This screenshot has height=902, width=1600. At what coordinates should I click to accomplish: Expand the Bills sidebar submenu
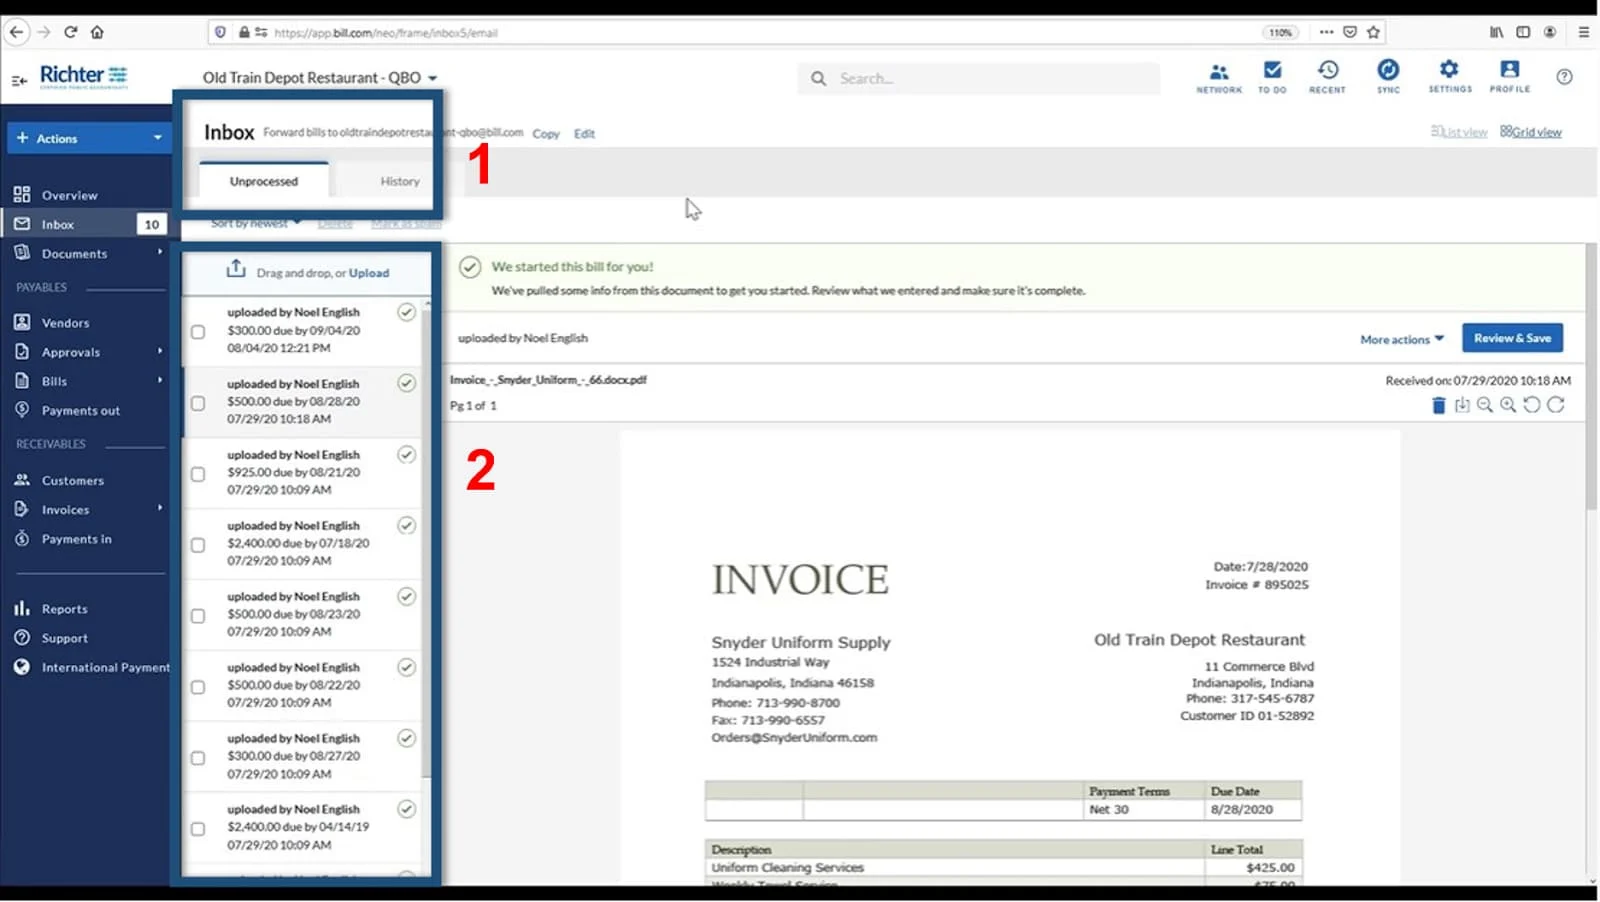(160, 380)
